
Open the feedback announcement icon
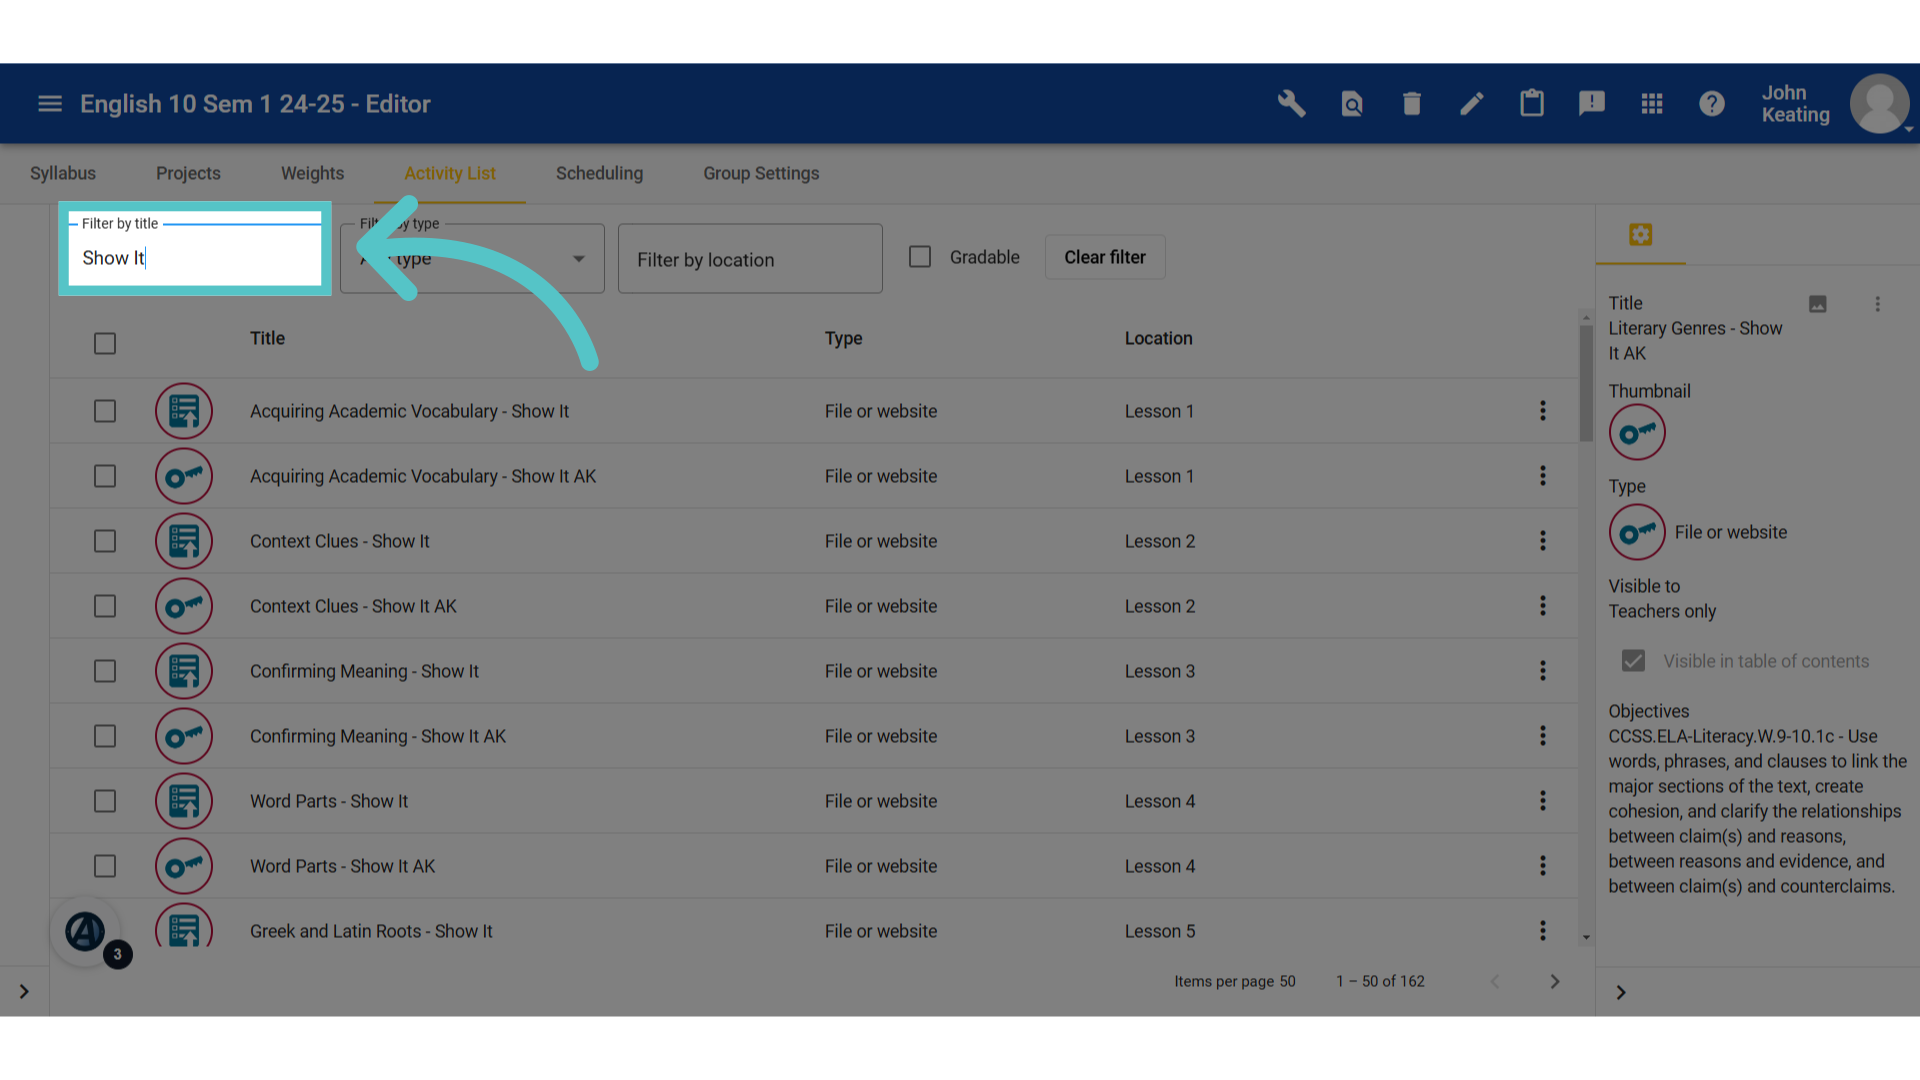[1592, 104]
